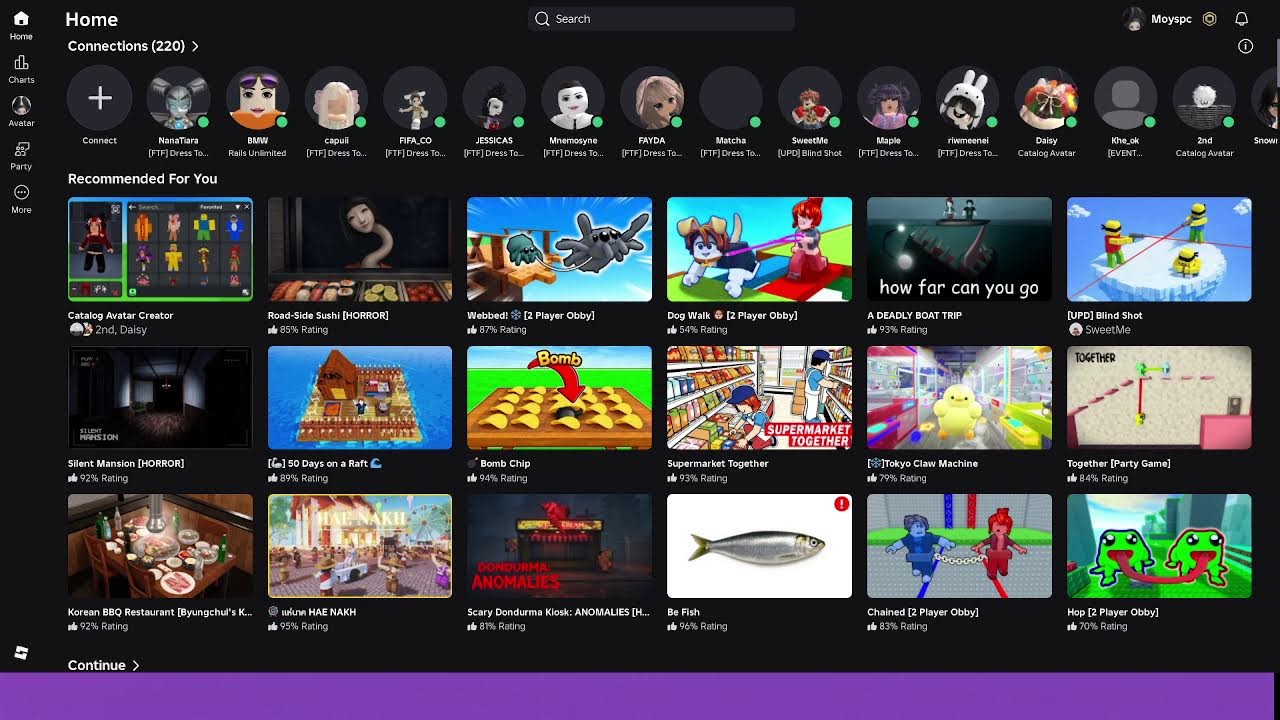Screen dimensions: 1280x720
Task: Open Tokyo Claw Machine thumbnail
Action: point(959,398)
